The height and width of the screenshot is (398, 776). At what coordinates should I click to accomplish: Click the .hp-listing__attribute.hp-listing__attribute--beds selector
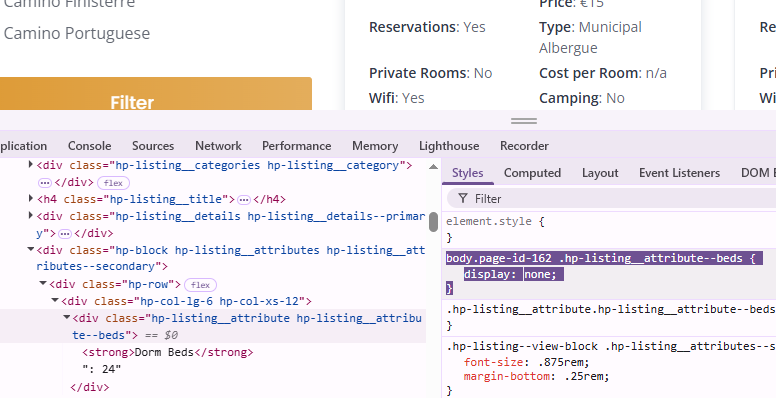611,309
